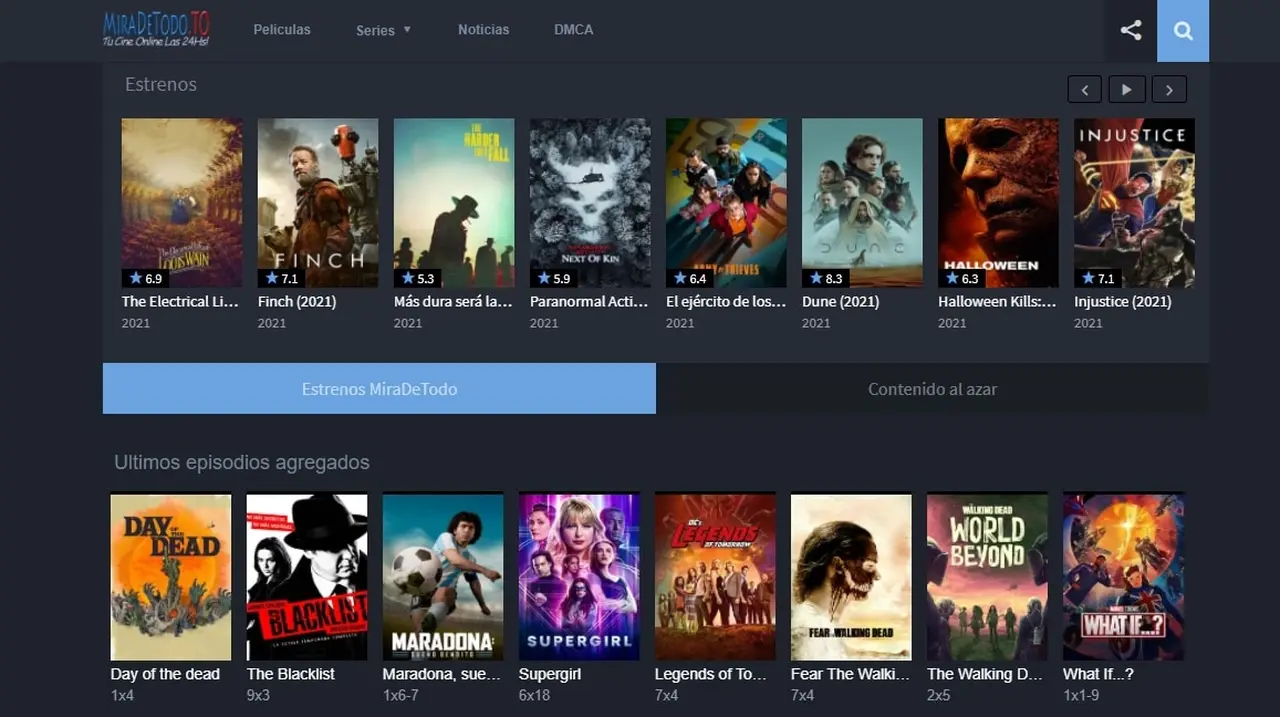This screenshot has height=717, width=1280.
Task: Open the Noticias menu item
Action: (x=483, y=30)
